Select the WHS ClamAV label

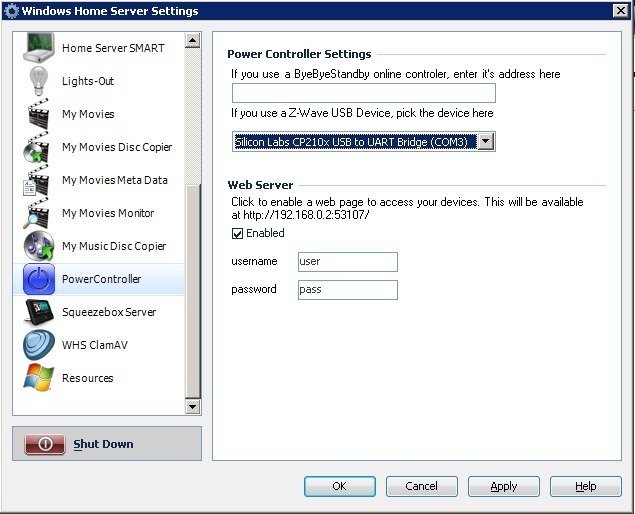click(x=95, y=345)
